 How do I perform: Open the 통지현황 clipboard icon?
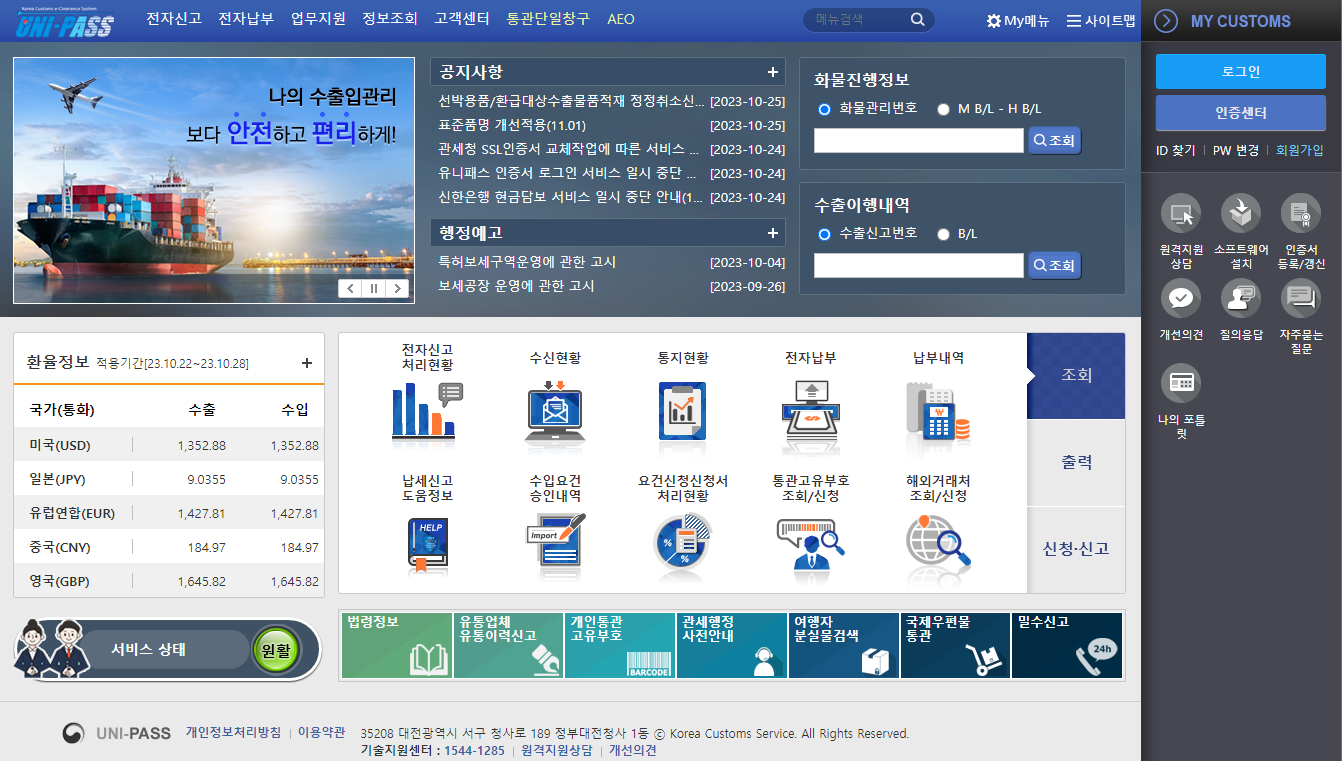[683, 410]
